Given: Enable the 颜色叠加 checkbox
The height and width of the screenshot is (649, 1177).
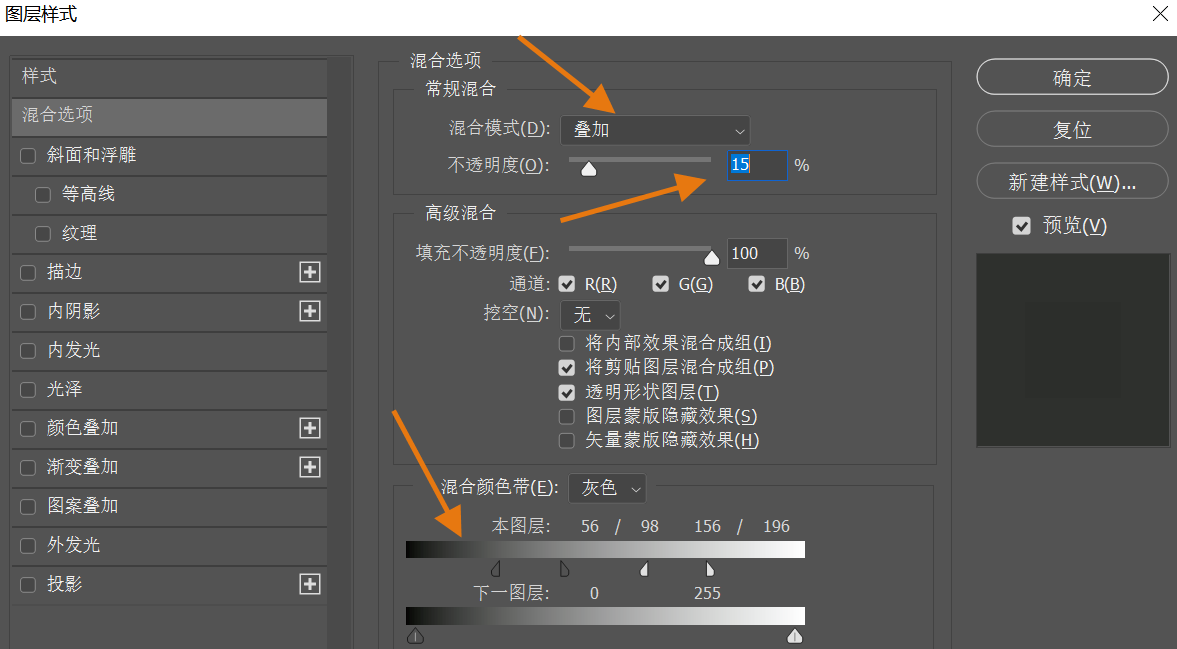Looking at the screenshot, I should (x=28, y=428).
